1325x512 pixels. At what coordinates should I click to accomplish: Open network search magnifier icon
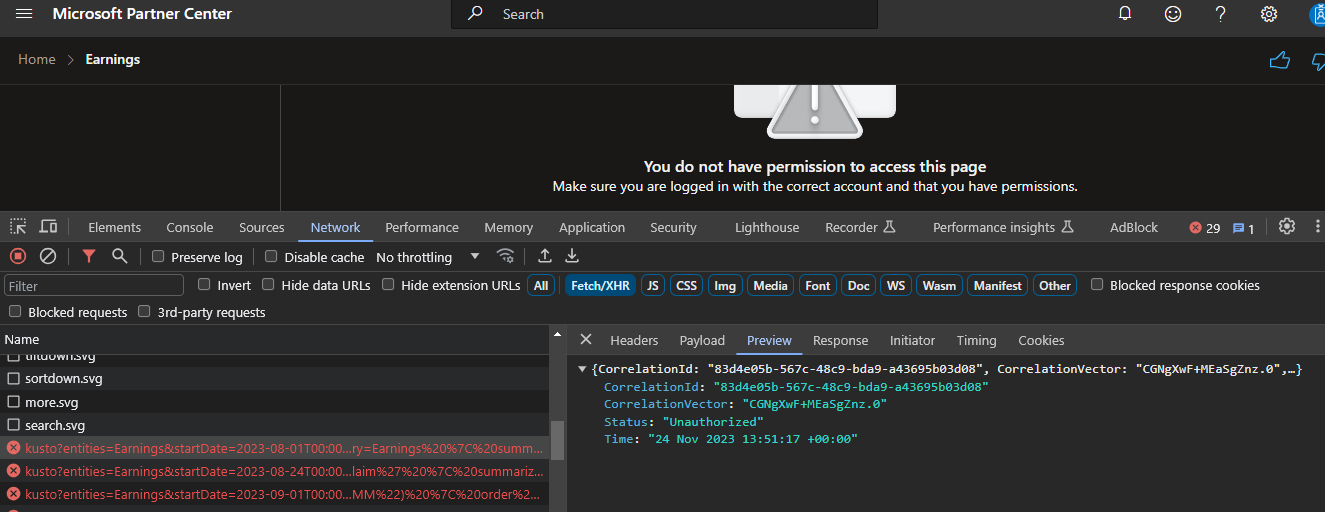pyautogui.click(x=120, y=256)
